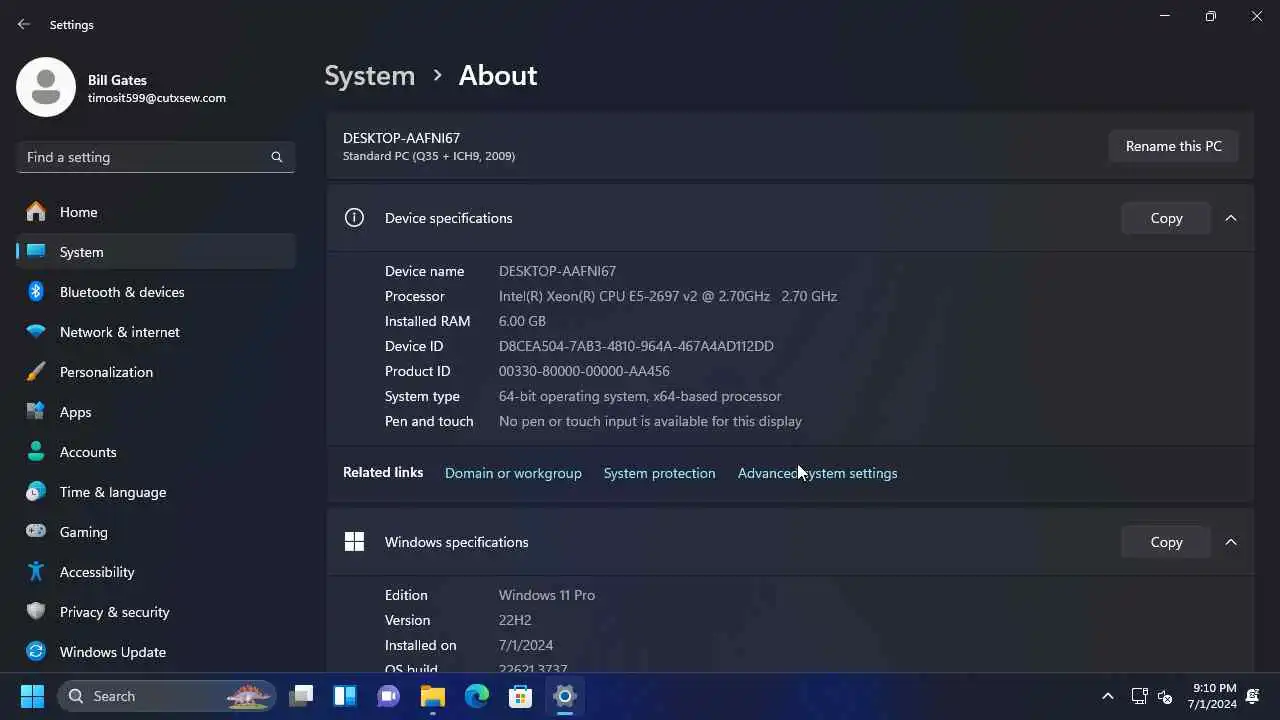The height and width of the screenshot is (720, 1280).
Task: Launch the Chat app from taskbar
Action: pyautogui.click(x=389, y=696)
